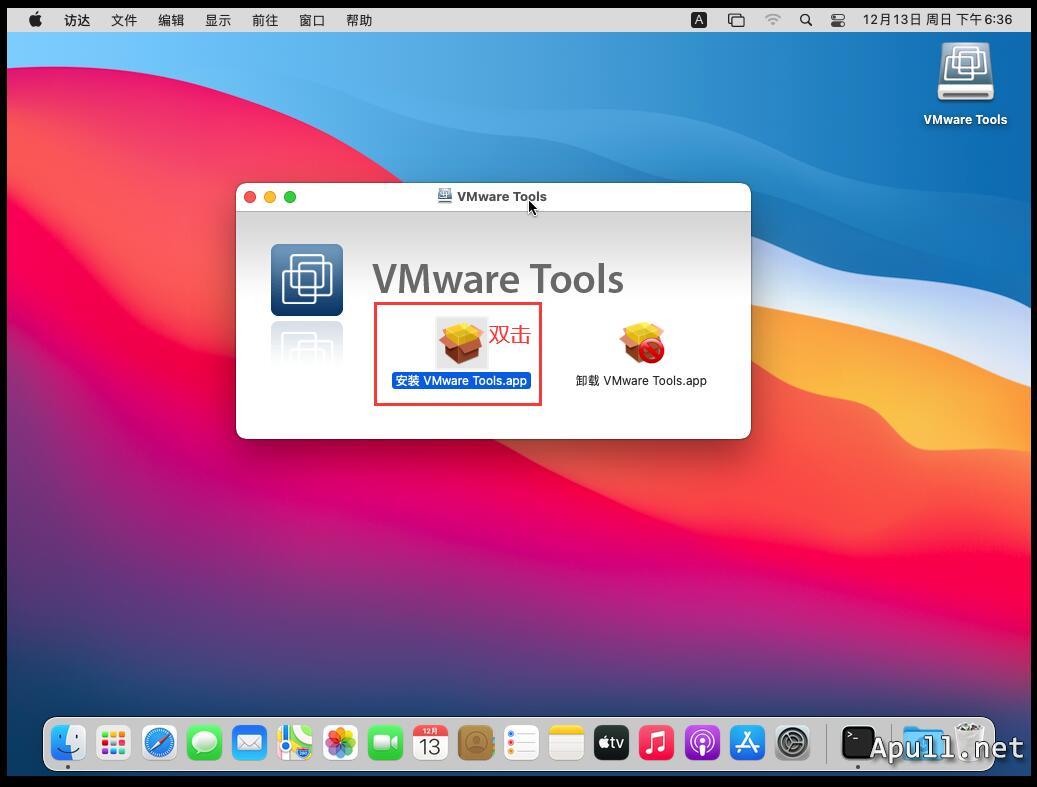Open the 前往 menu

265,21
